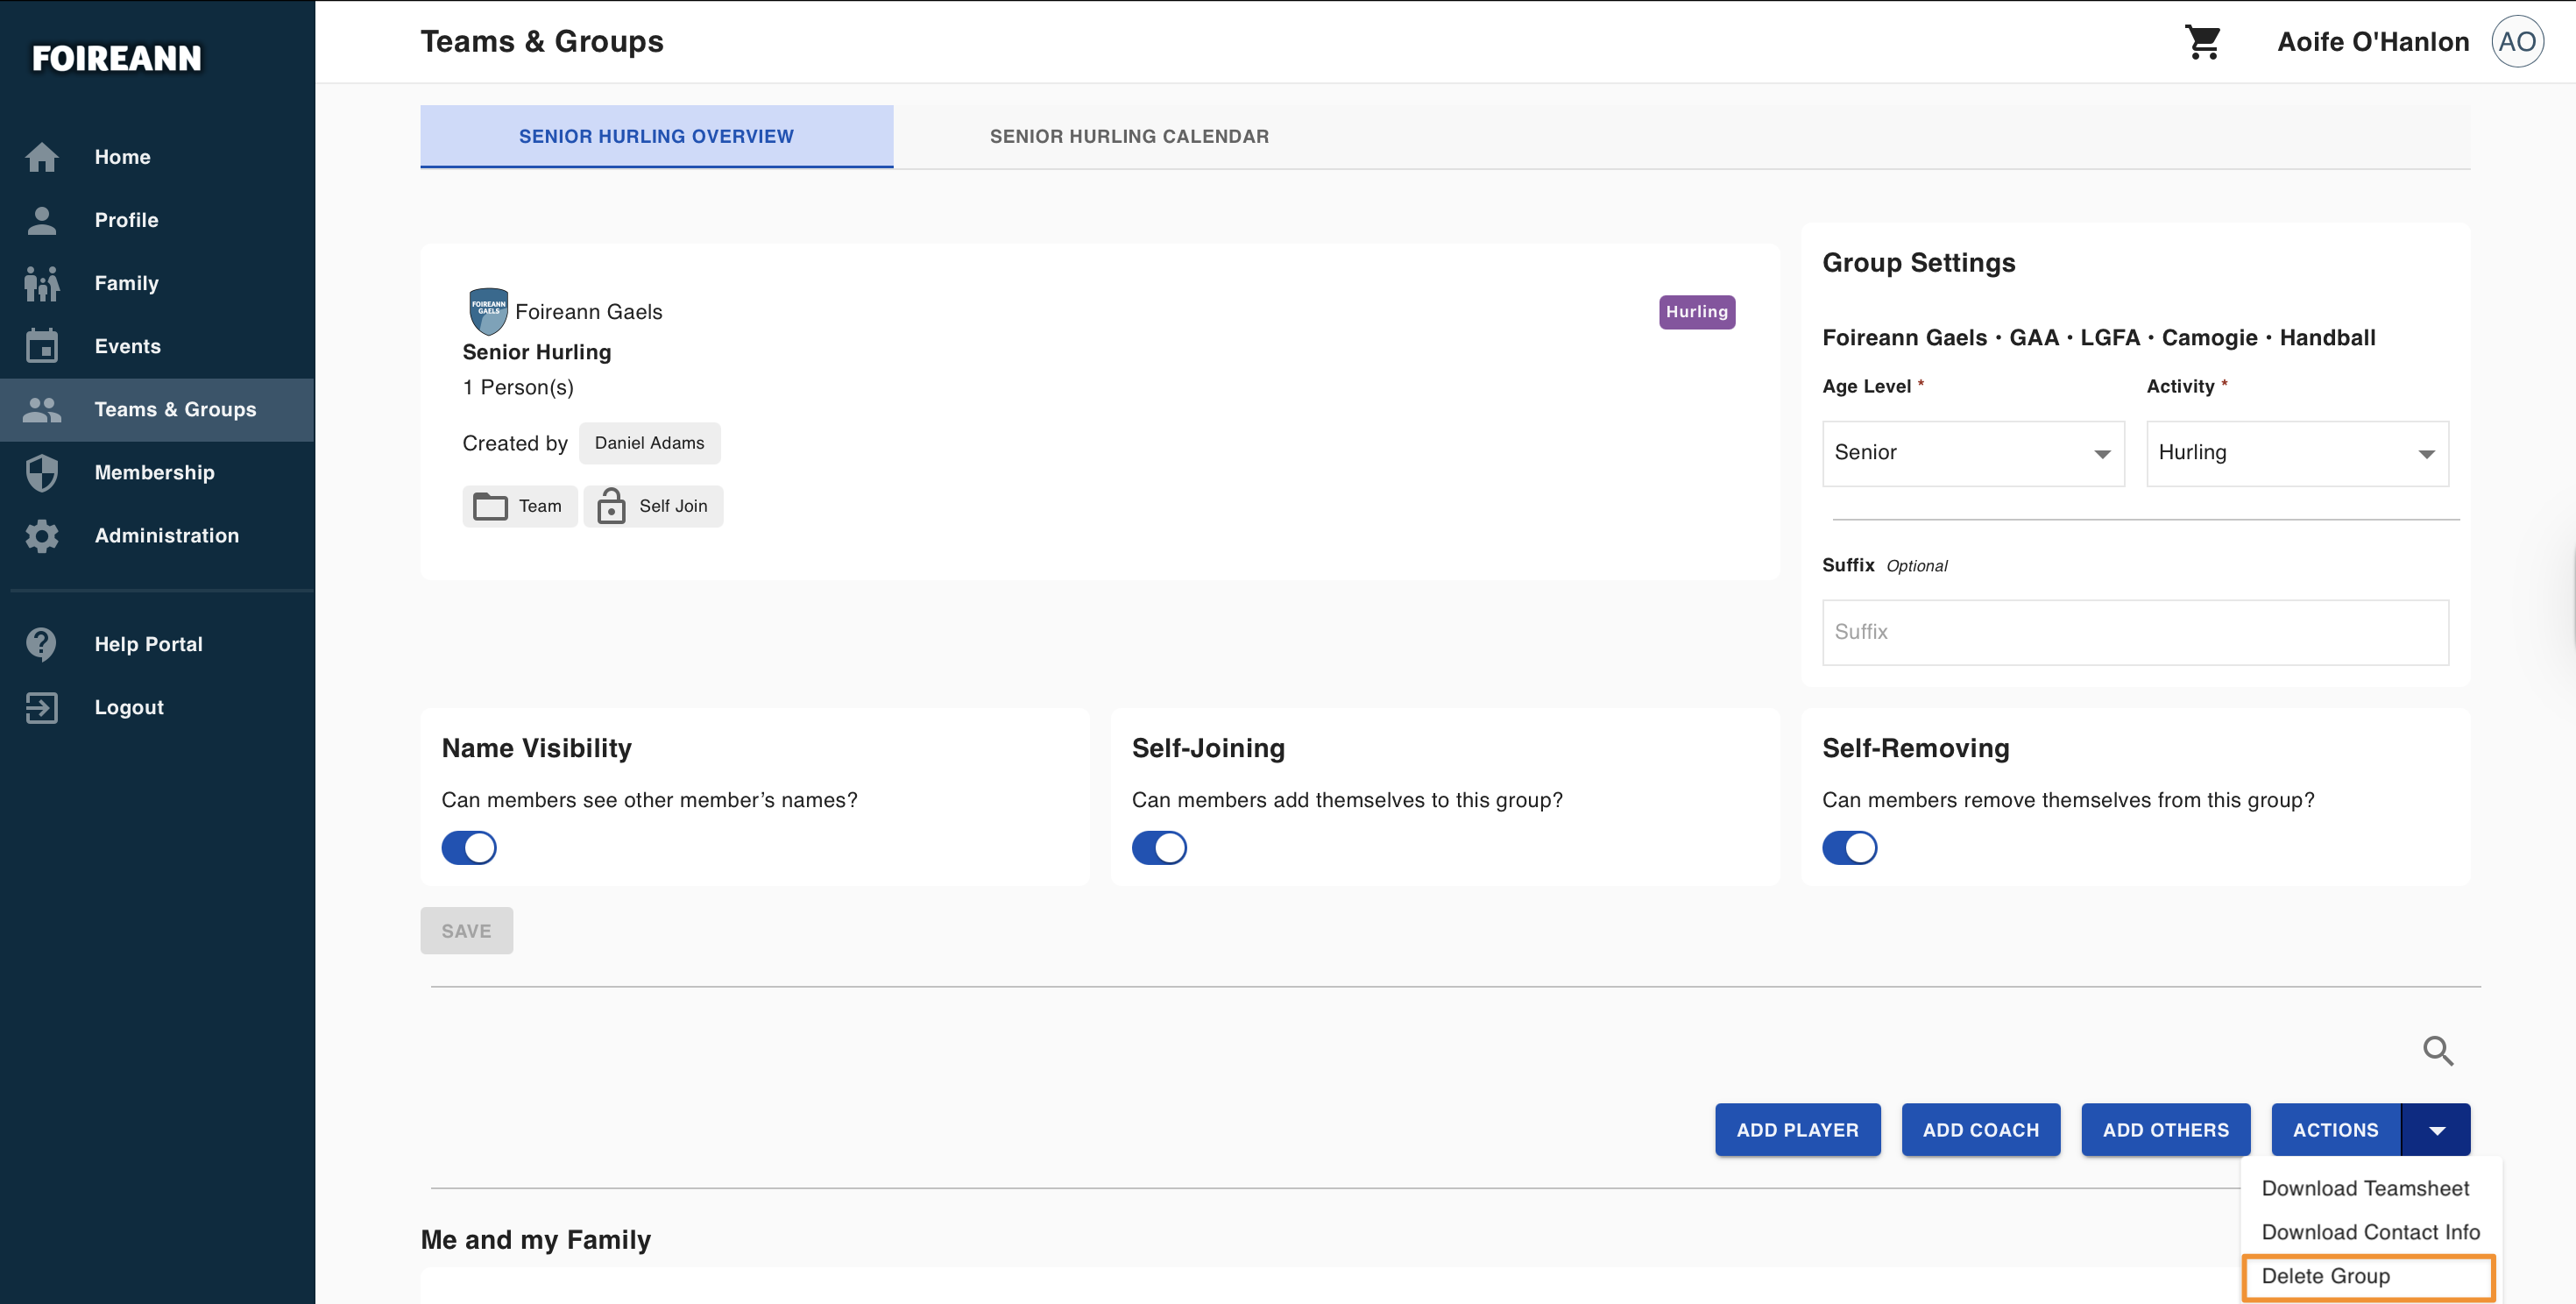The height and width of the screenshot is (1304, 2576).
Task: Click the purple Hurling tag
Action: pyautogui.click(x=1696, y=312)
